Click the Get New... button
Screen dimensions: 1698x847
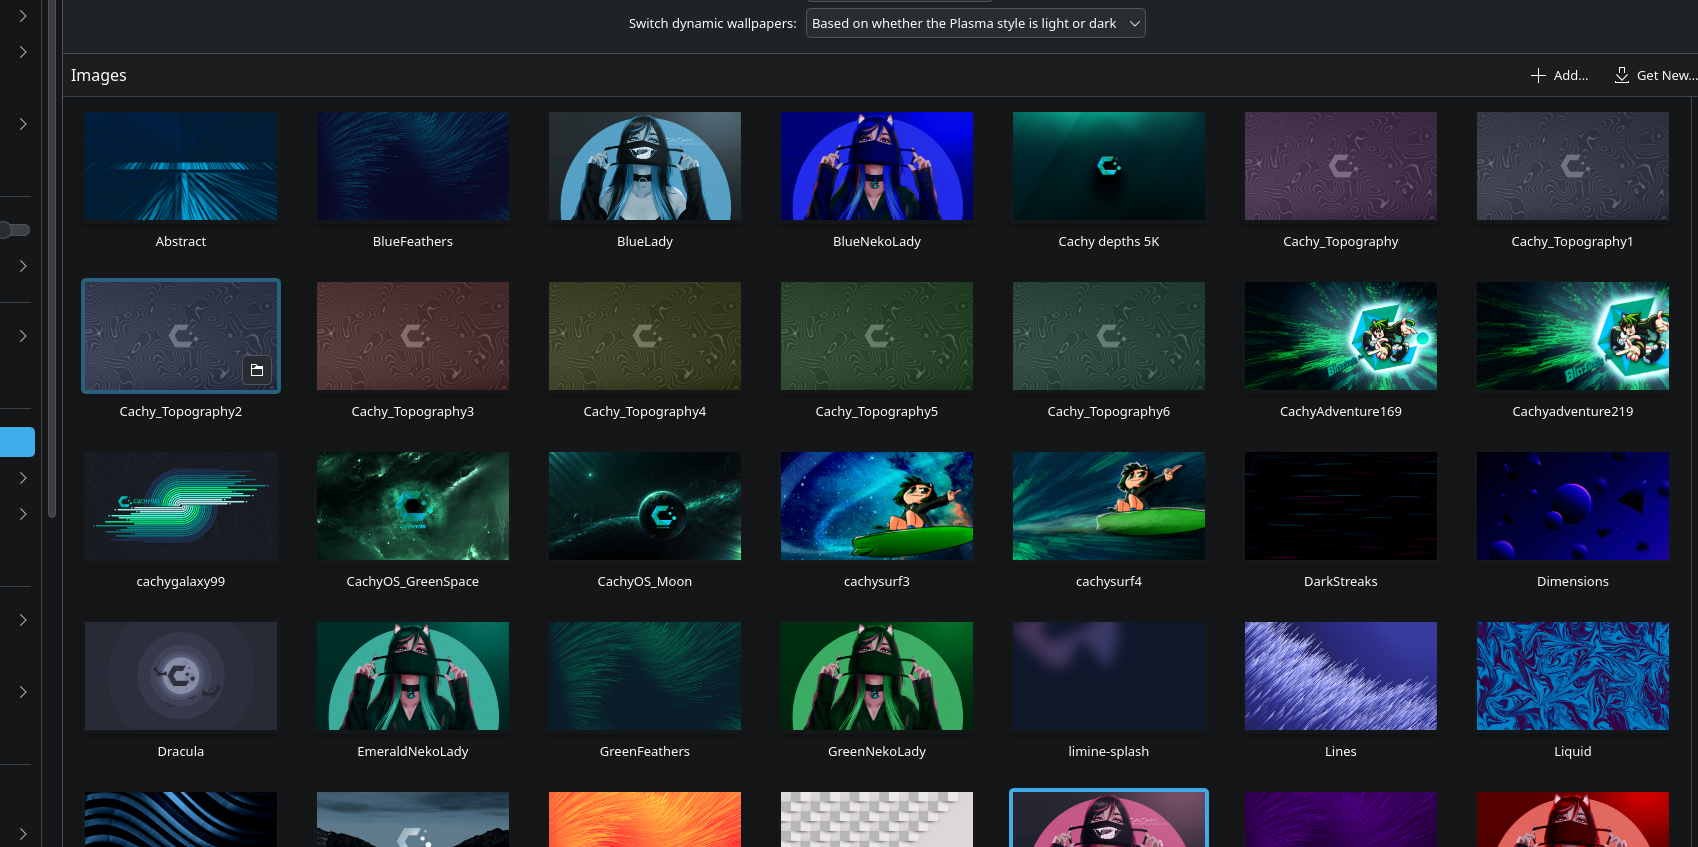coord(1655,75)
